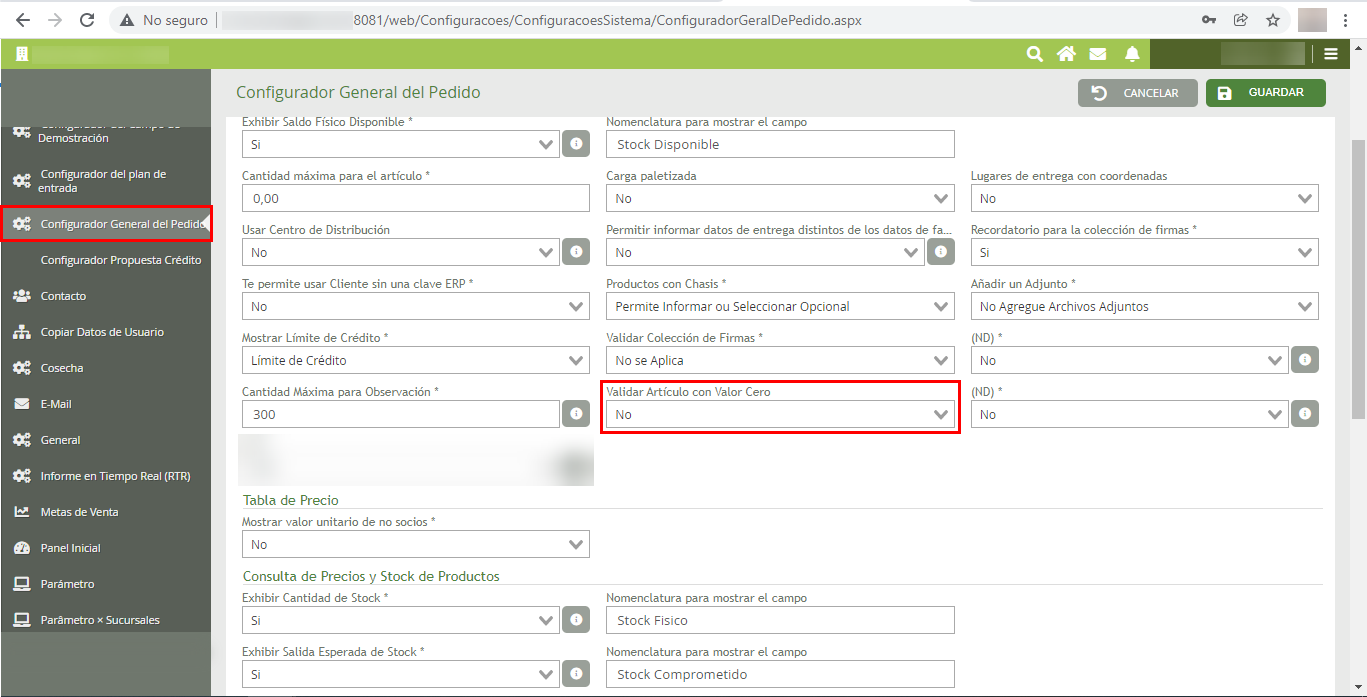Click the info icon beside Usar Centro de Distribución
The image size is (1367, 697).
576,252
